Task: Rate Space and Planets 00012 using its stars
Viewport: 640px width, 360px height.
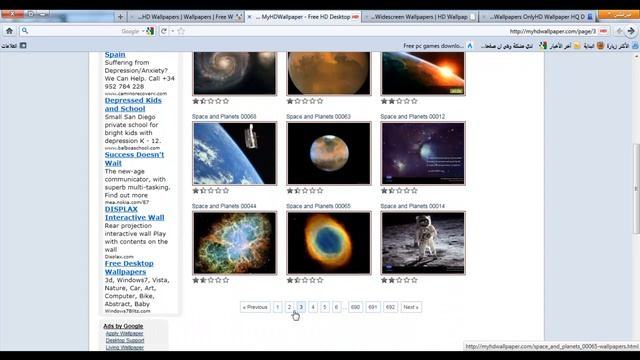Action: tap(399, 191)
